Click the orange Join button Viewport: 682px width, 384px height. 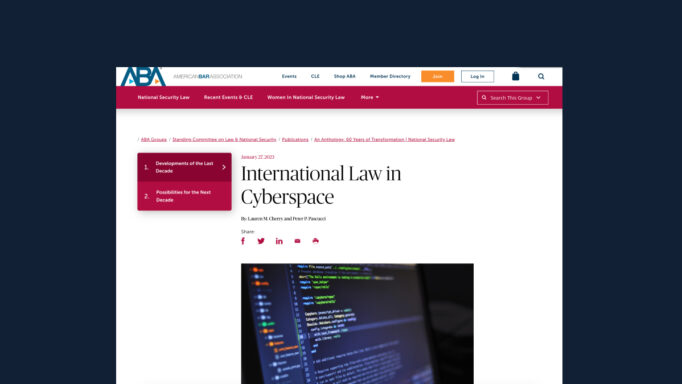(x=438, y=77)
